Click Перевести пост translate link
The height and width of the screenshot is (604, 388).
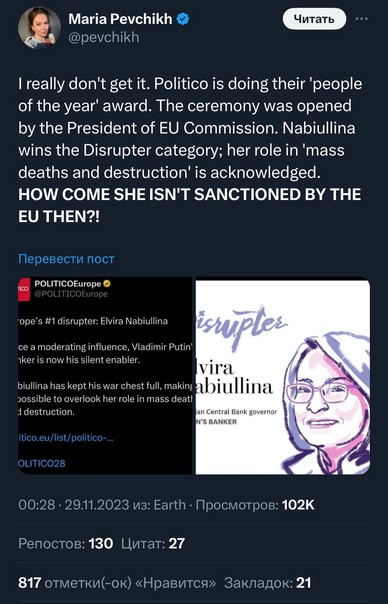coord(66,258)
